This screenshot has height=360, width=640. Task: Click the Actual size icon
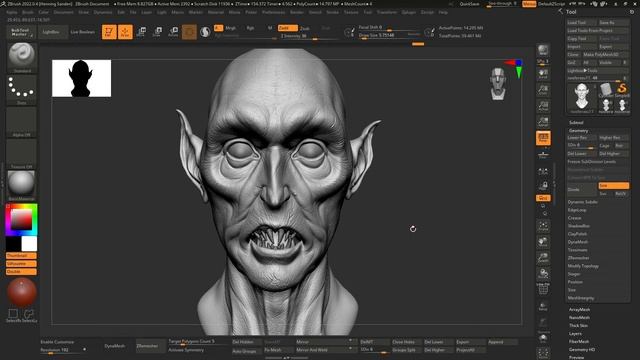pos(543,106)
